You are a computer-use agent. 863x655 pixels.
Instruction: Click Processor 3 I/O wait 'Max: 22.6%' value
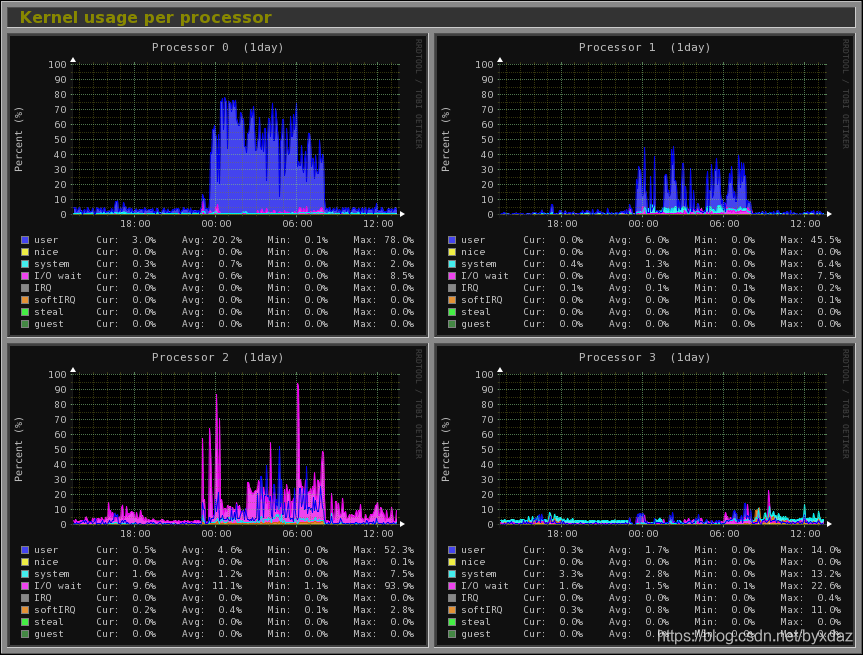point(811,586)
